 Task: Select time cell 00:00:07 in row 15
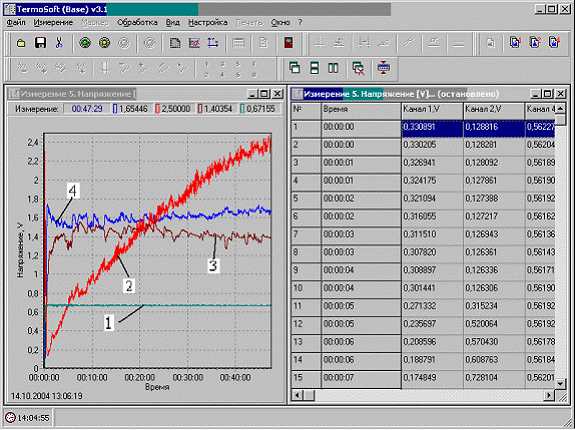[361, 378]
